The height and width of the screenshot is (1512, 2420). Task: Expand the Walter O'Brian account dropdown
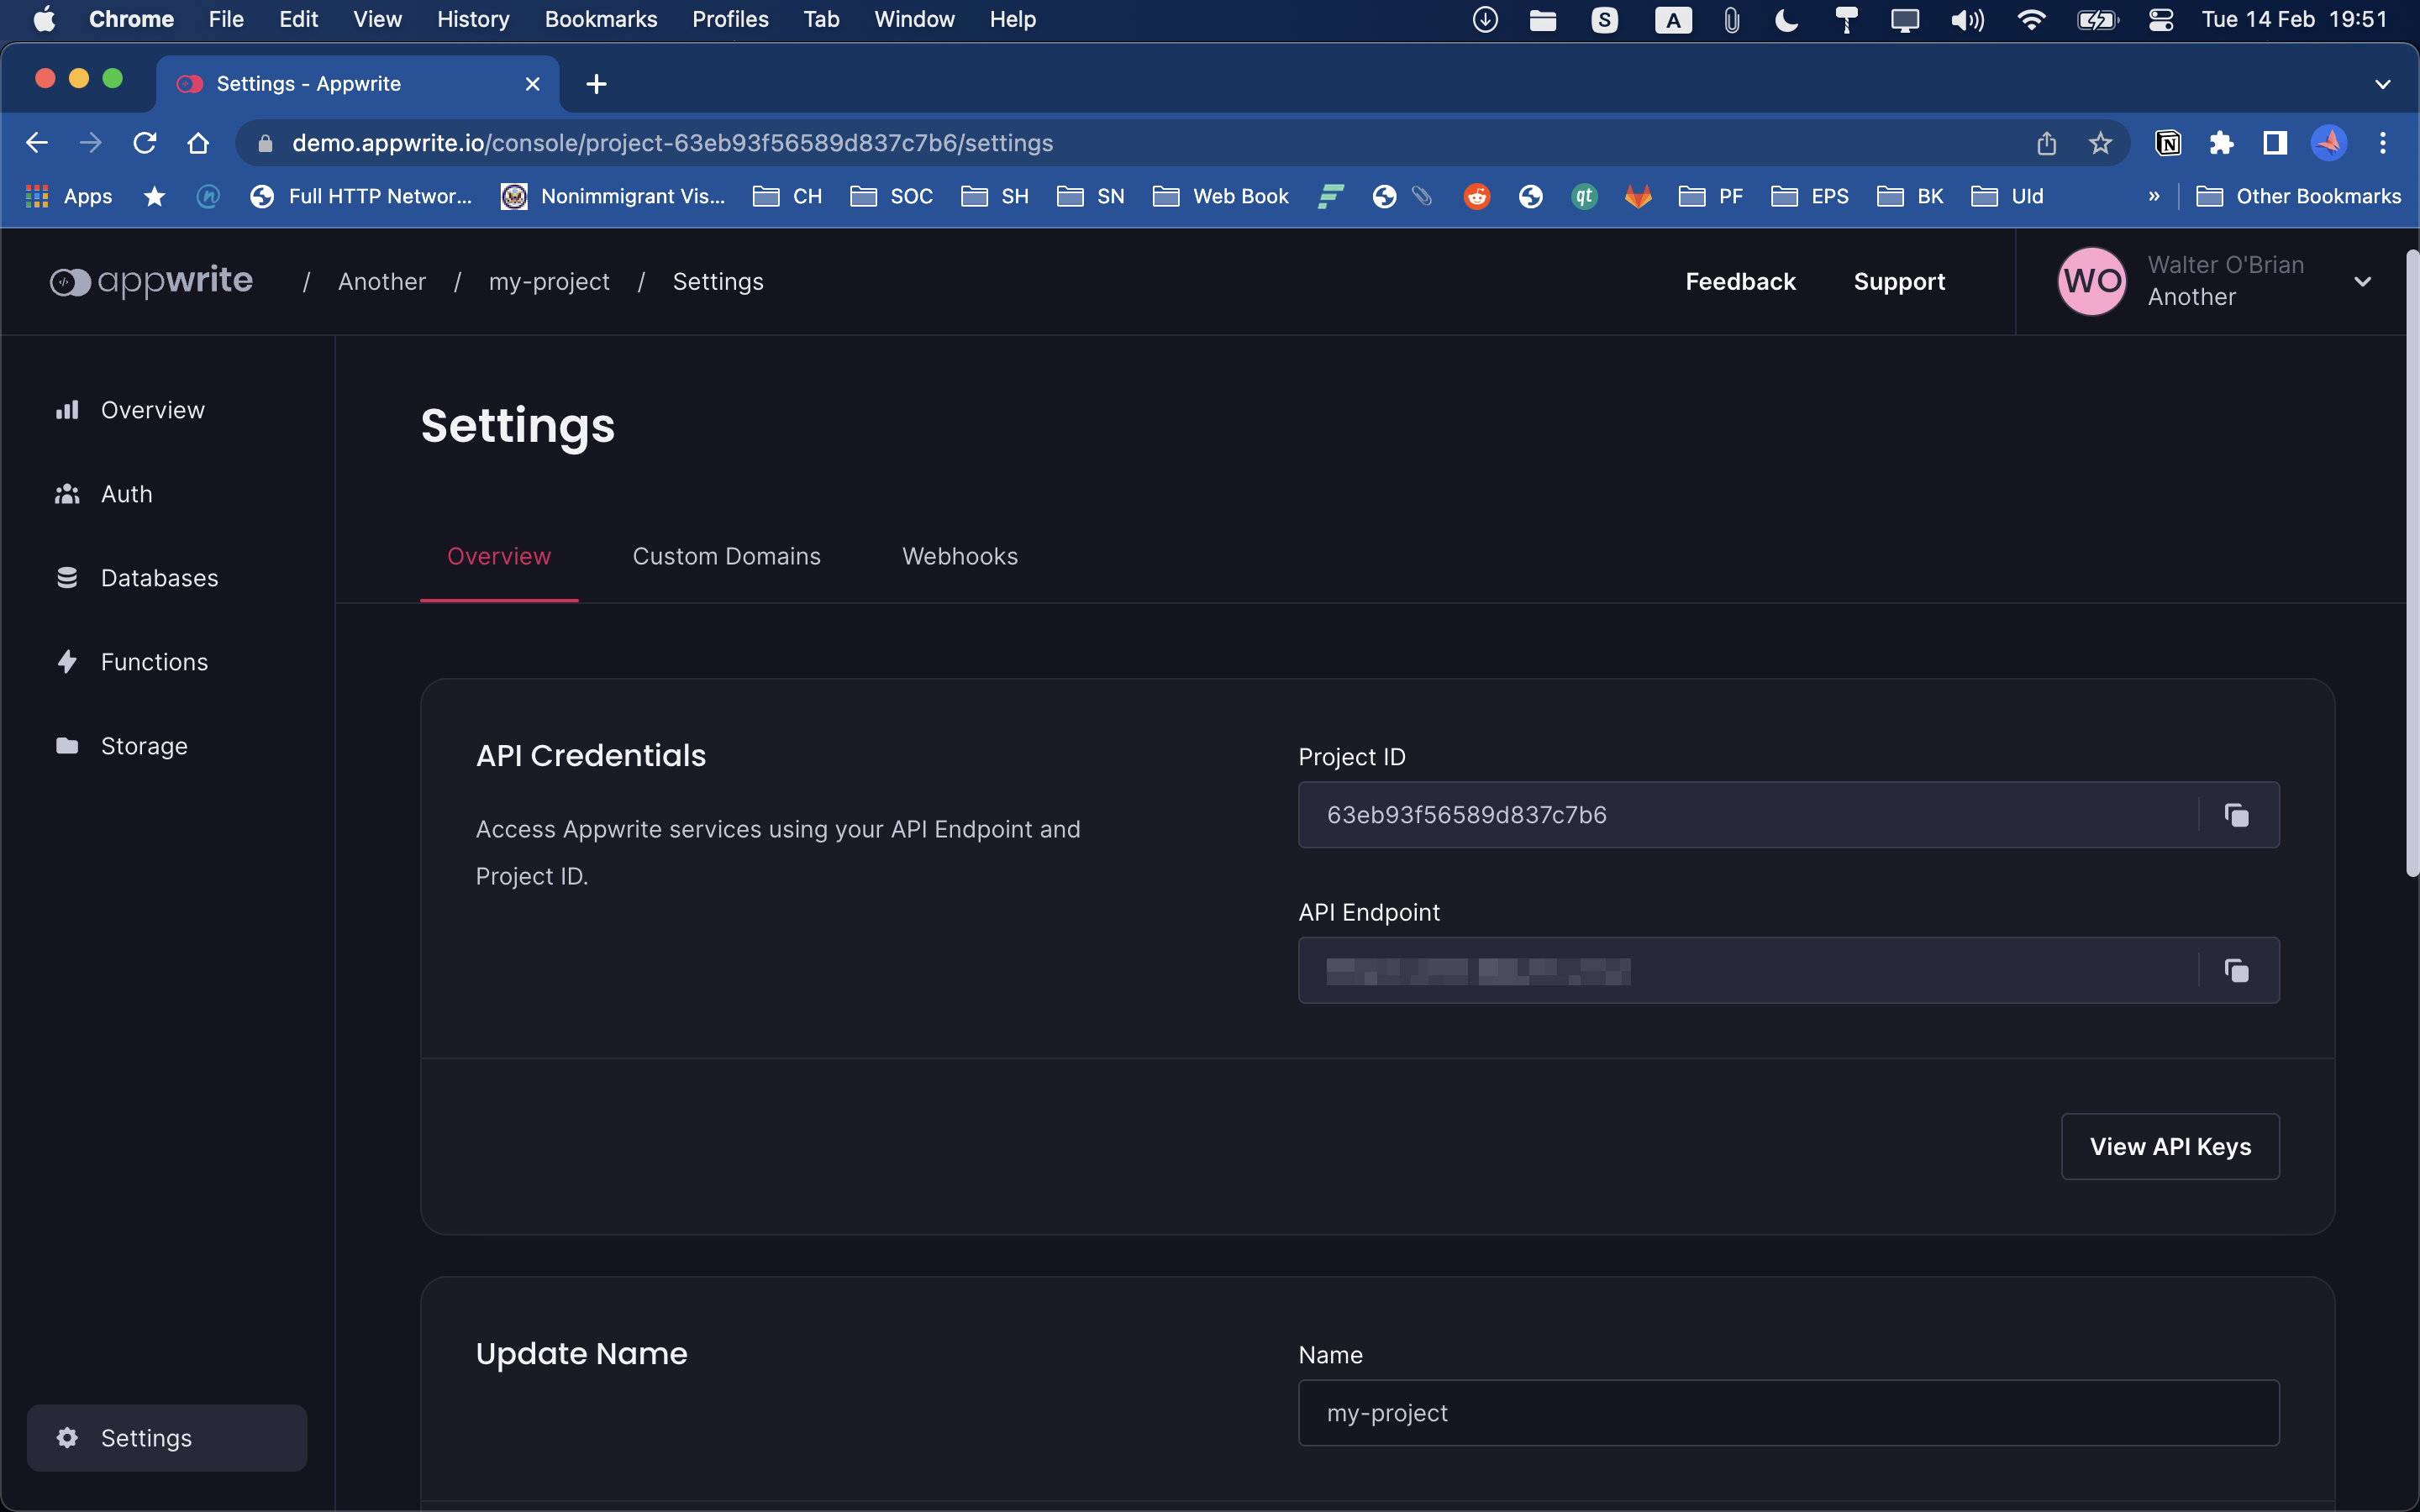tap(2363, 281)
